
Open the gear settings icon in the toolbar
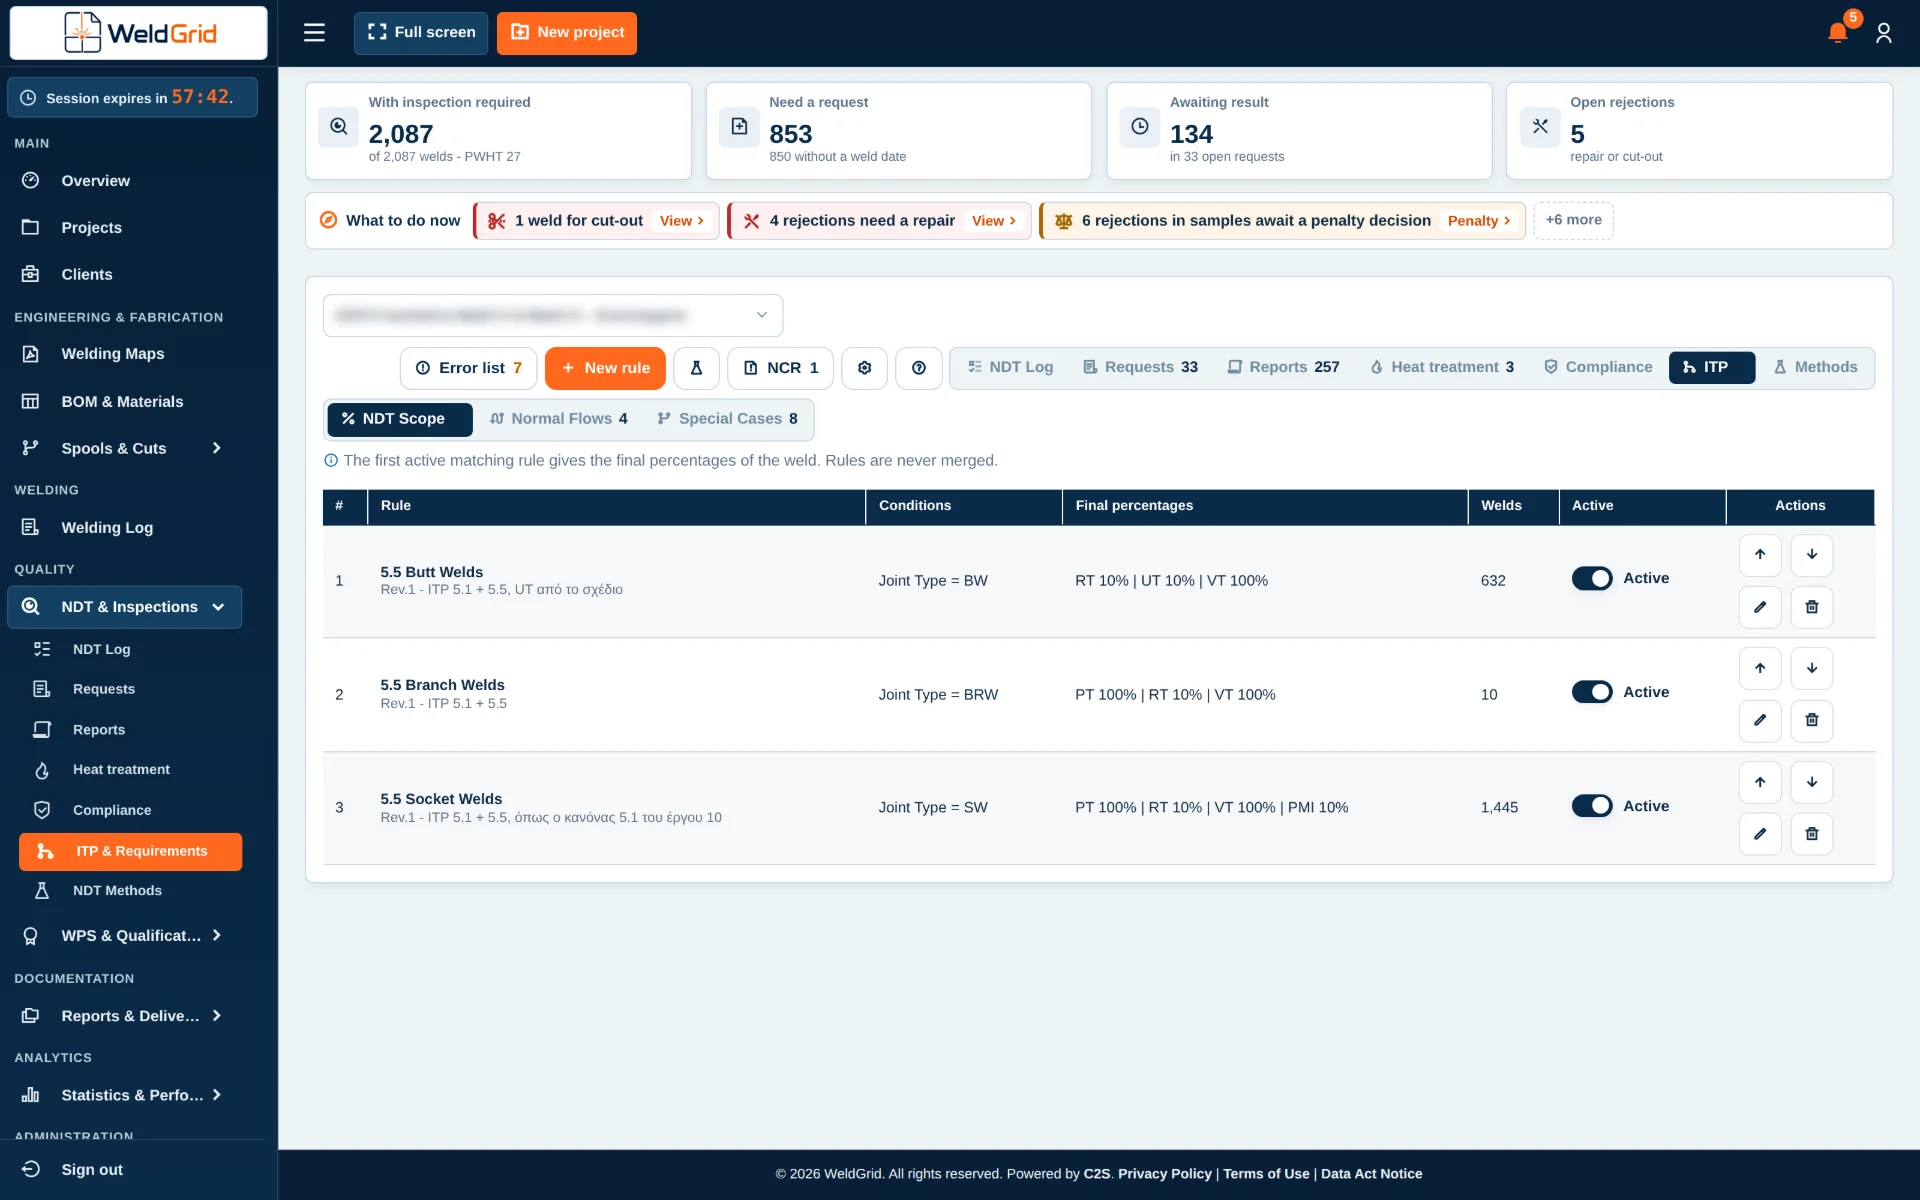pos(865,368)
